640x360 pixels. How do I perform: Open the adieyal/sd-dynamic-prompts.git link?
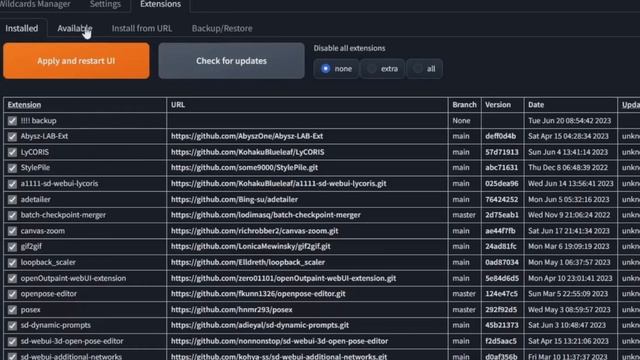[x=260, y=325]
